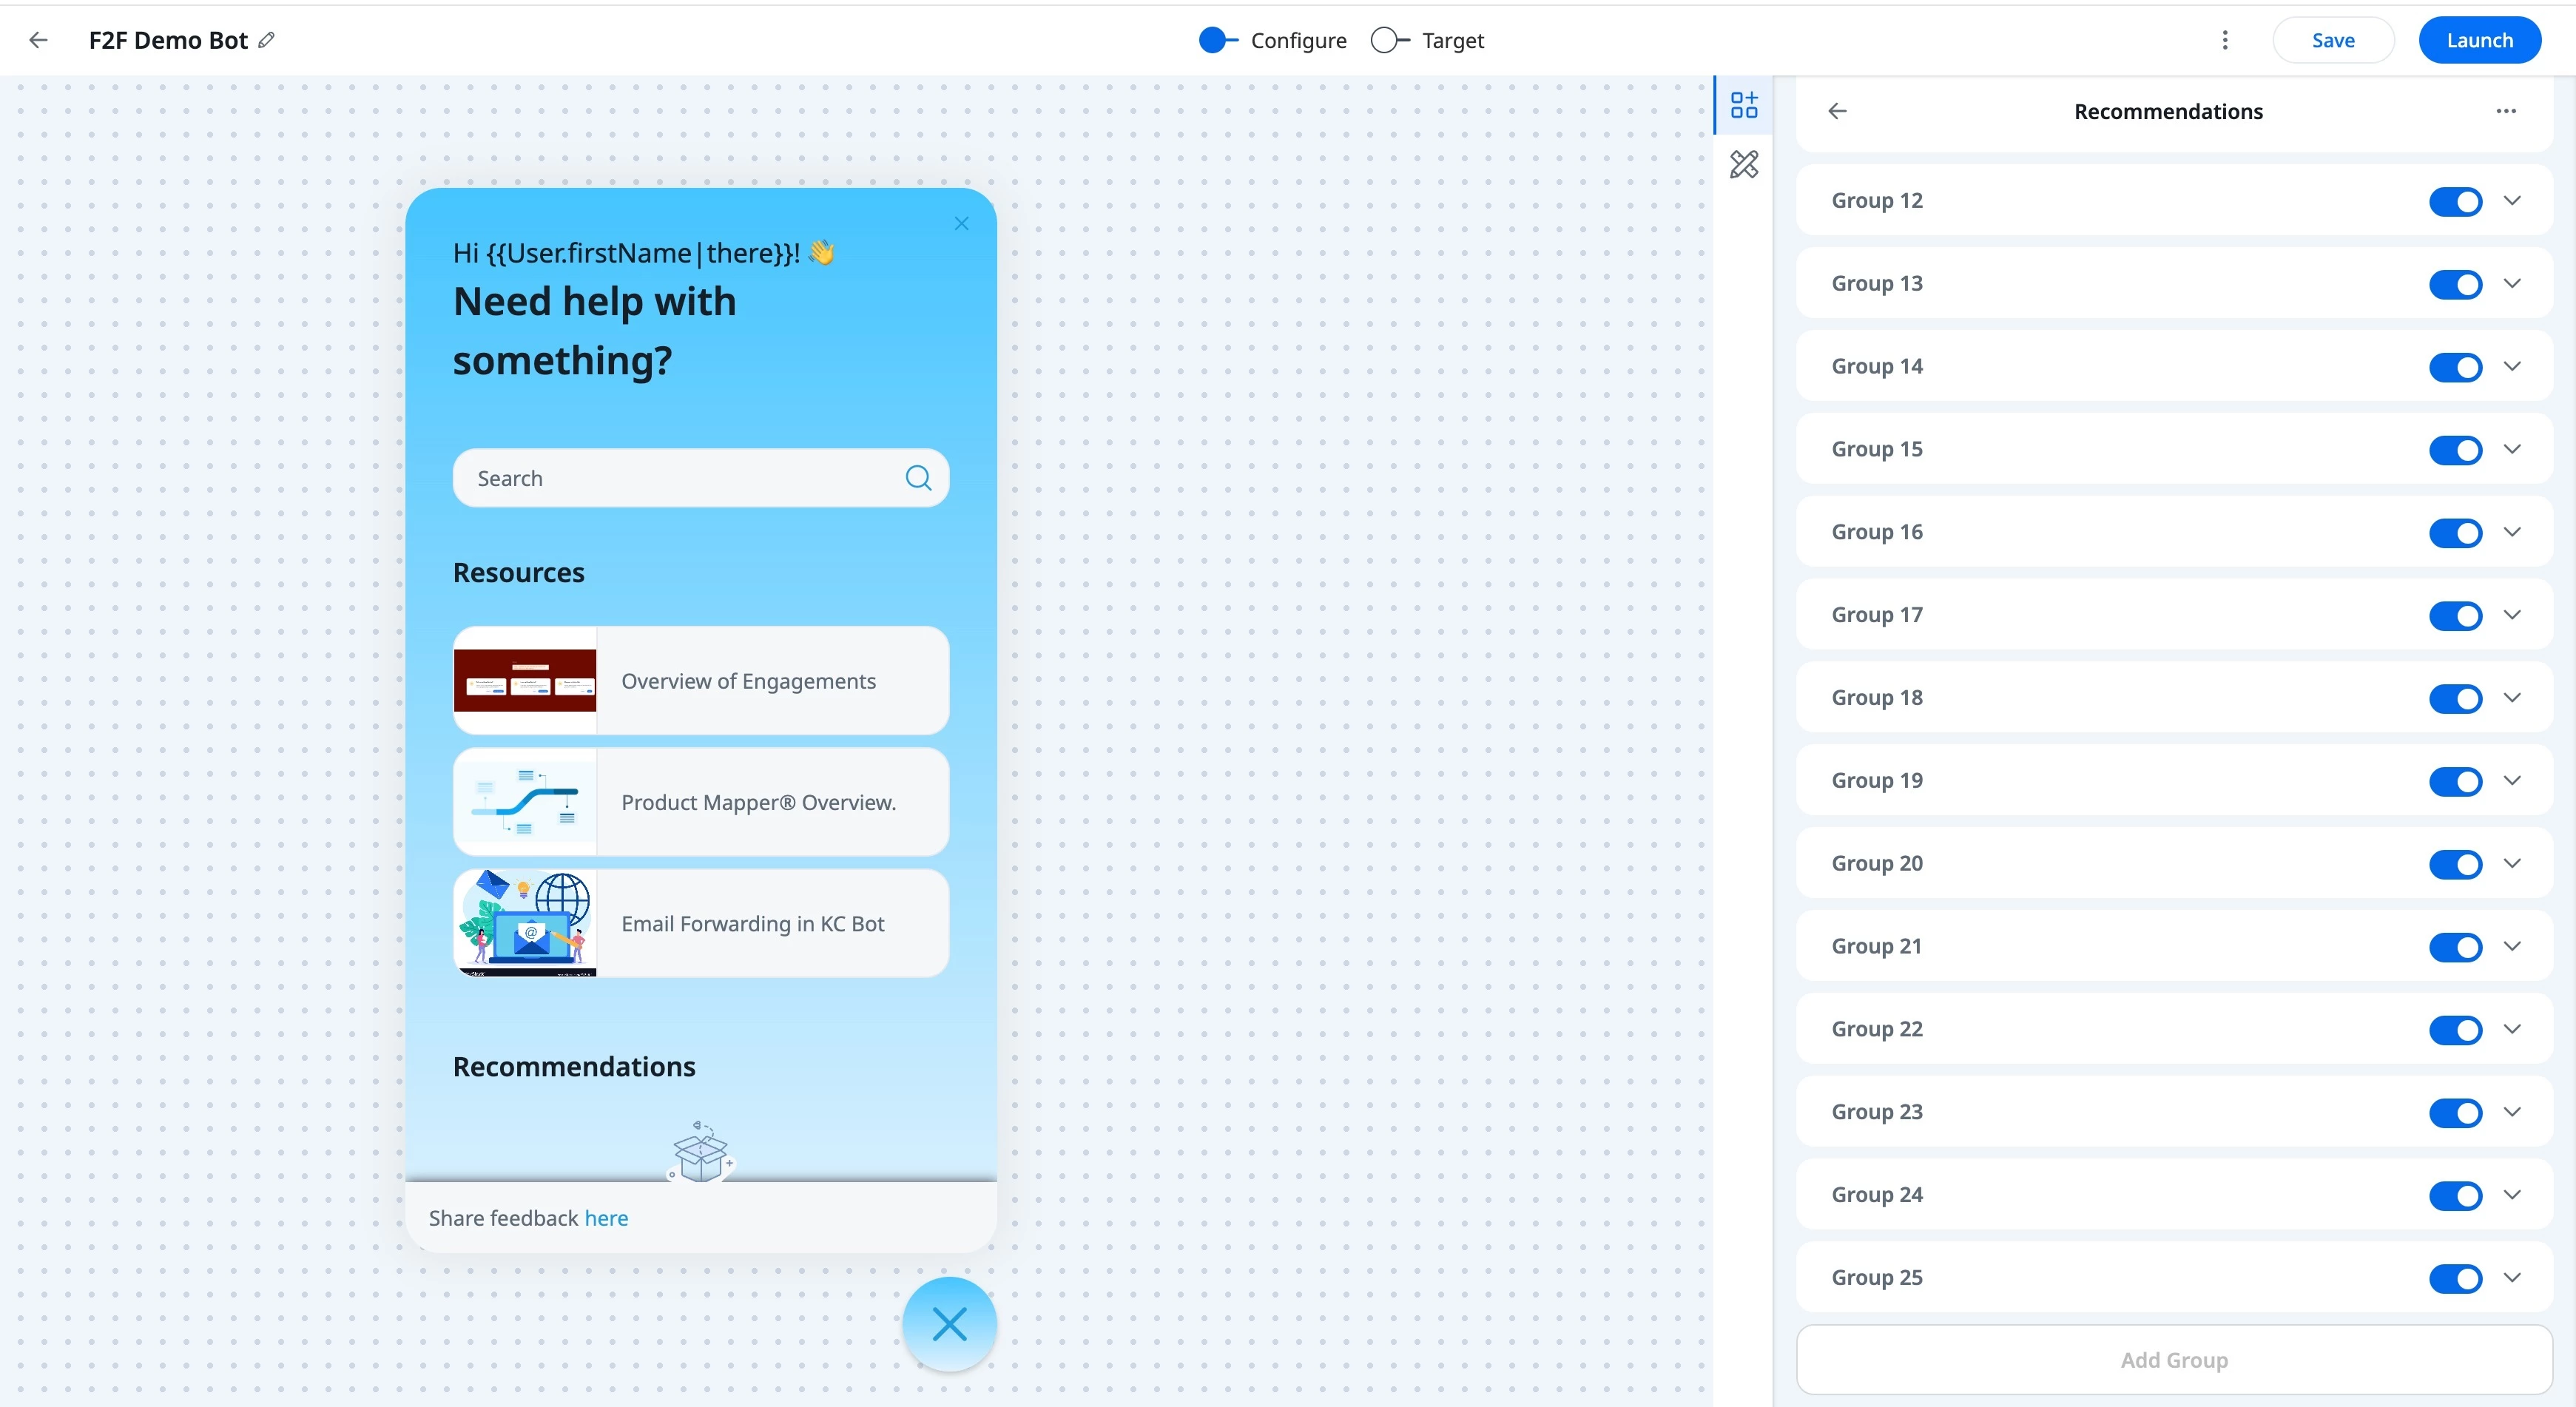This screenshot has width=2576, height=1407.
Task: Click the Group 25 label
Action: coord(1877,1278)
